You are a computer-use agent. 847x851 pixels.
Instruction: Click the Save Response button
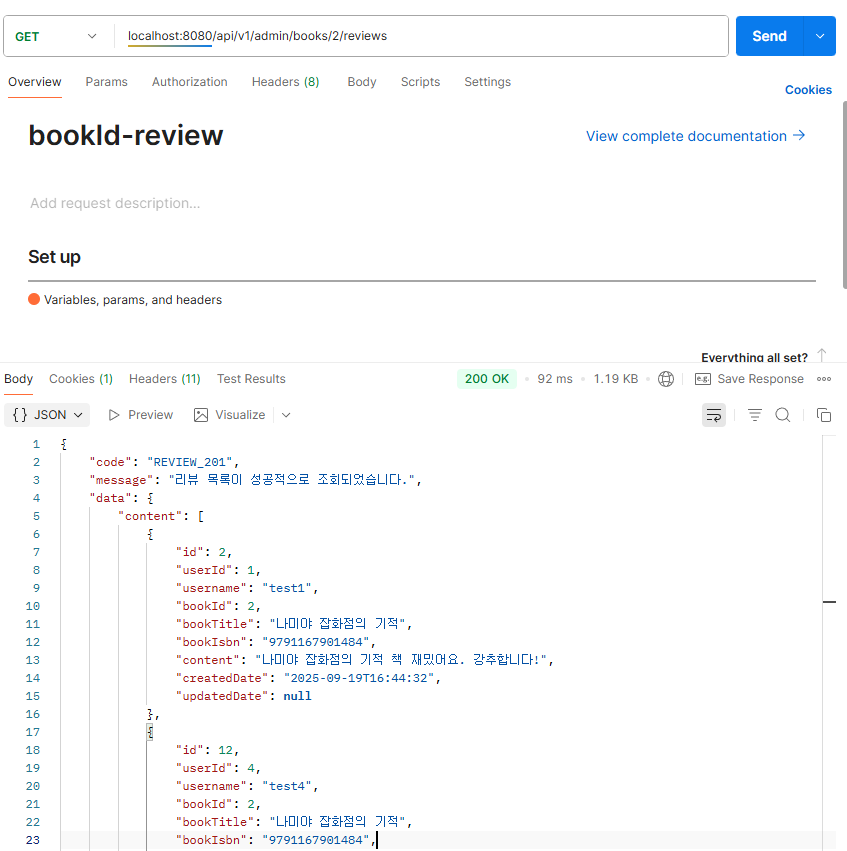pyautogui.click(x=749, y=379)
